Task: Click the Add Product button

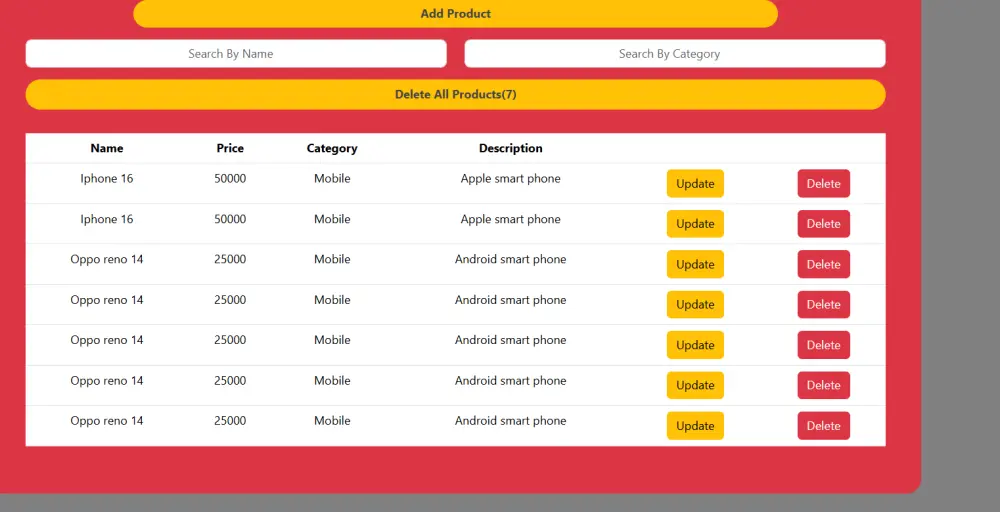Action: pos(455,14)
